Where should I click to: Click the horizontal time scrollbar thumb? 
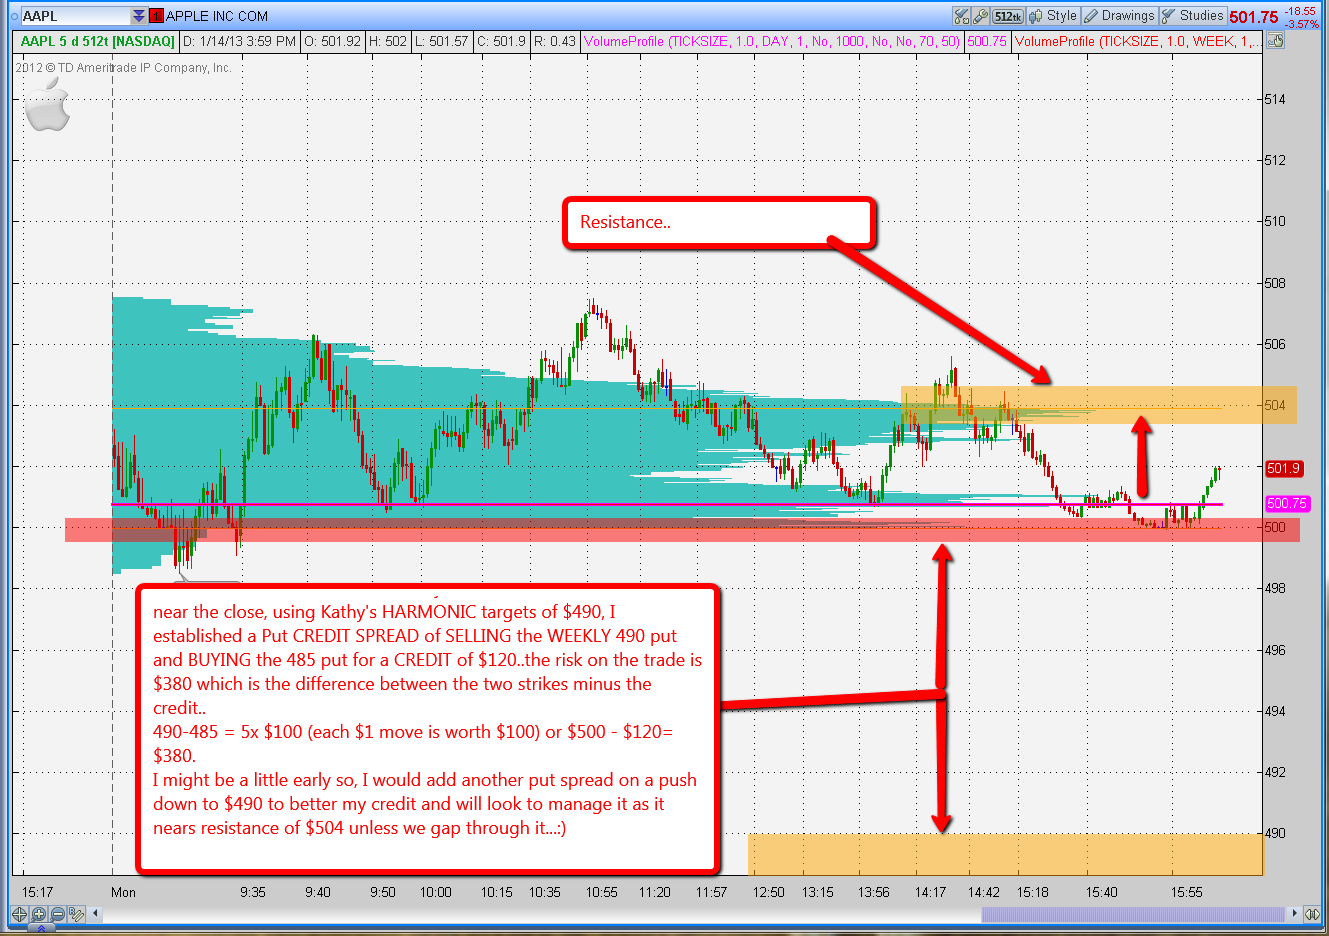pos(1132,914)
